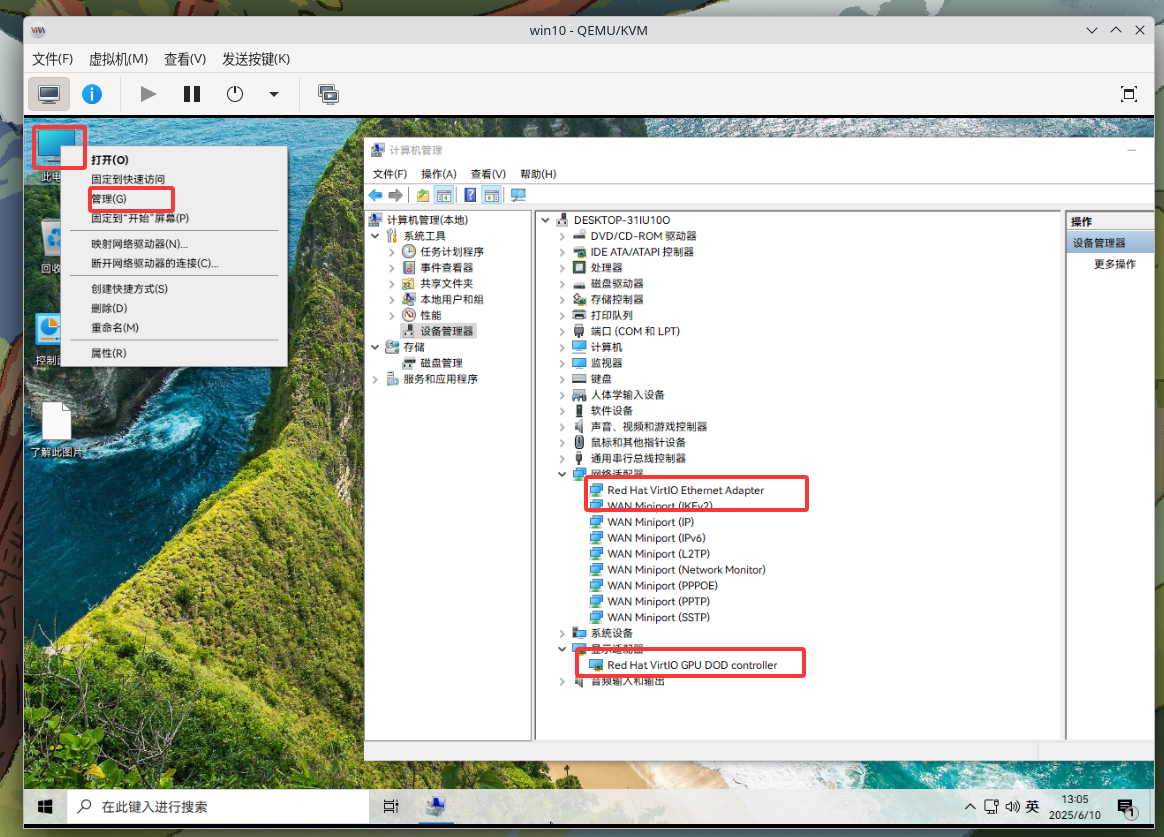
Task: Open 帮助(H) menu in Computer Management
Action: pyautogui.click(x=538, y=174)
